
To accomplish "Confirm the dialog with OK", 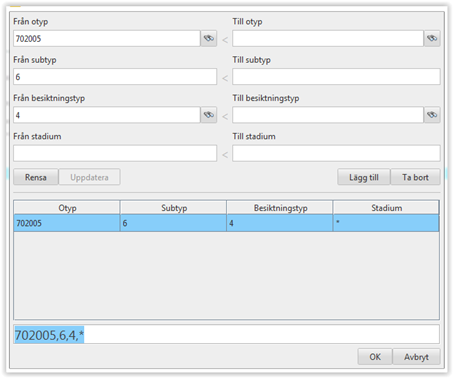I will (x=375, y=357).
